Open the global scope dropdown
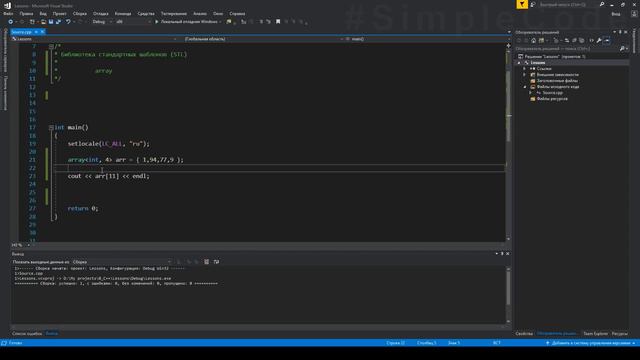The width and height of the screenshot is (640, 360). click(263, 39)
